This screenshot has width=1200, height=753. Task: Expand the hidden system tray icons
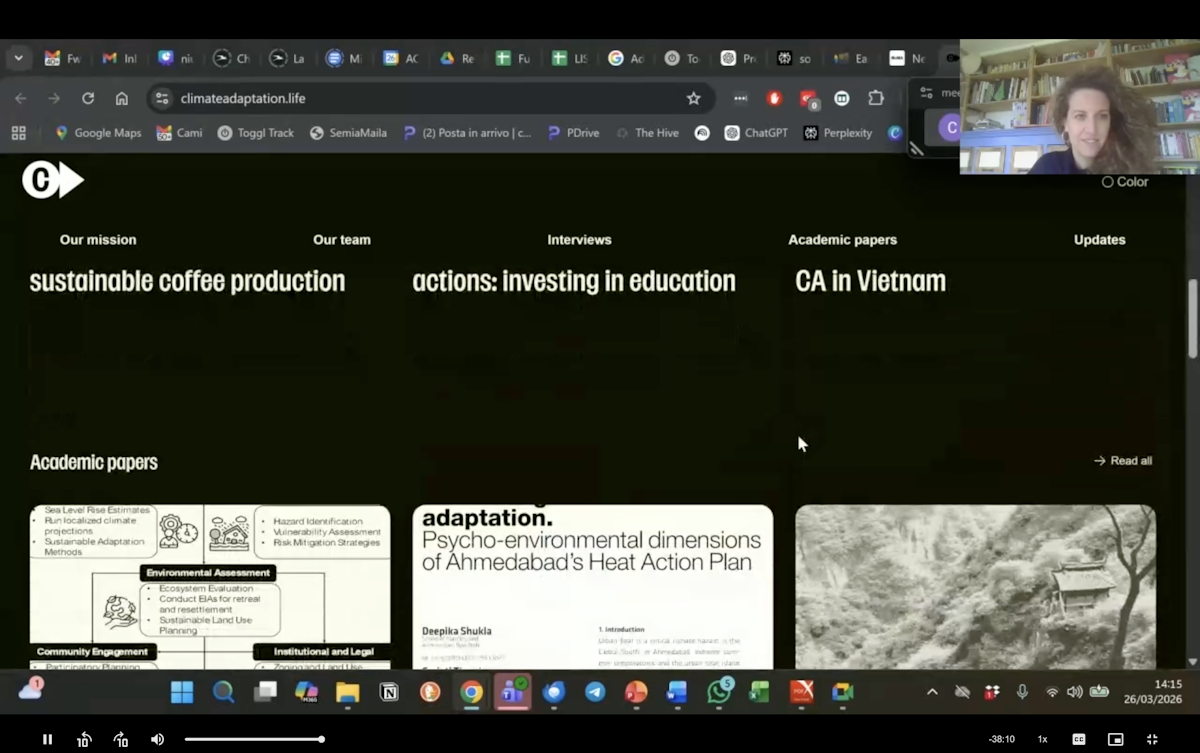(x=932, y=692)
